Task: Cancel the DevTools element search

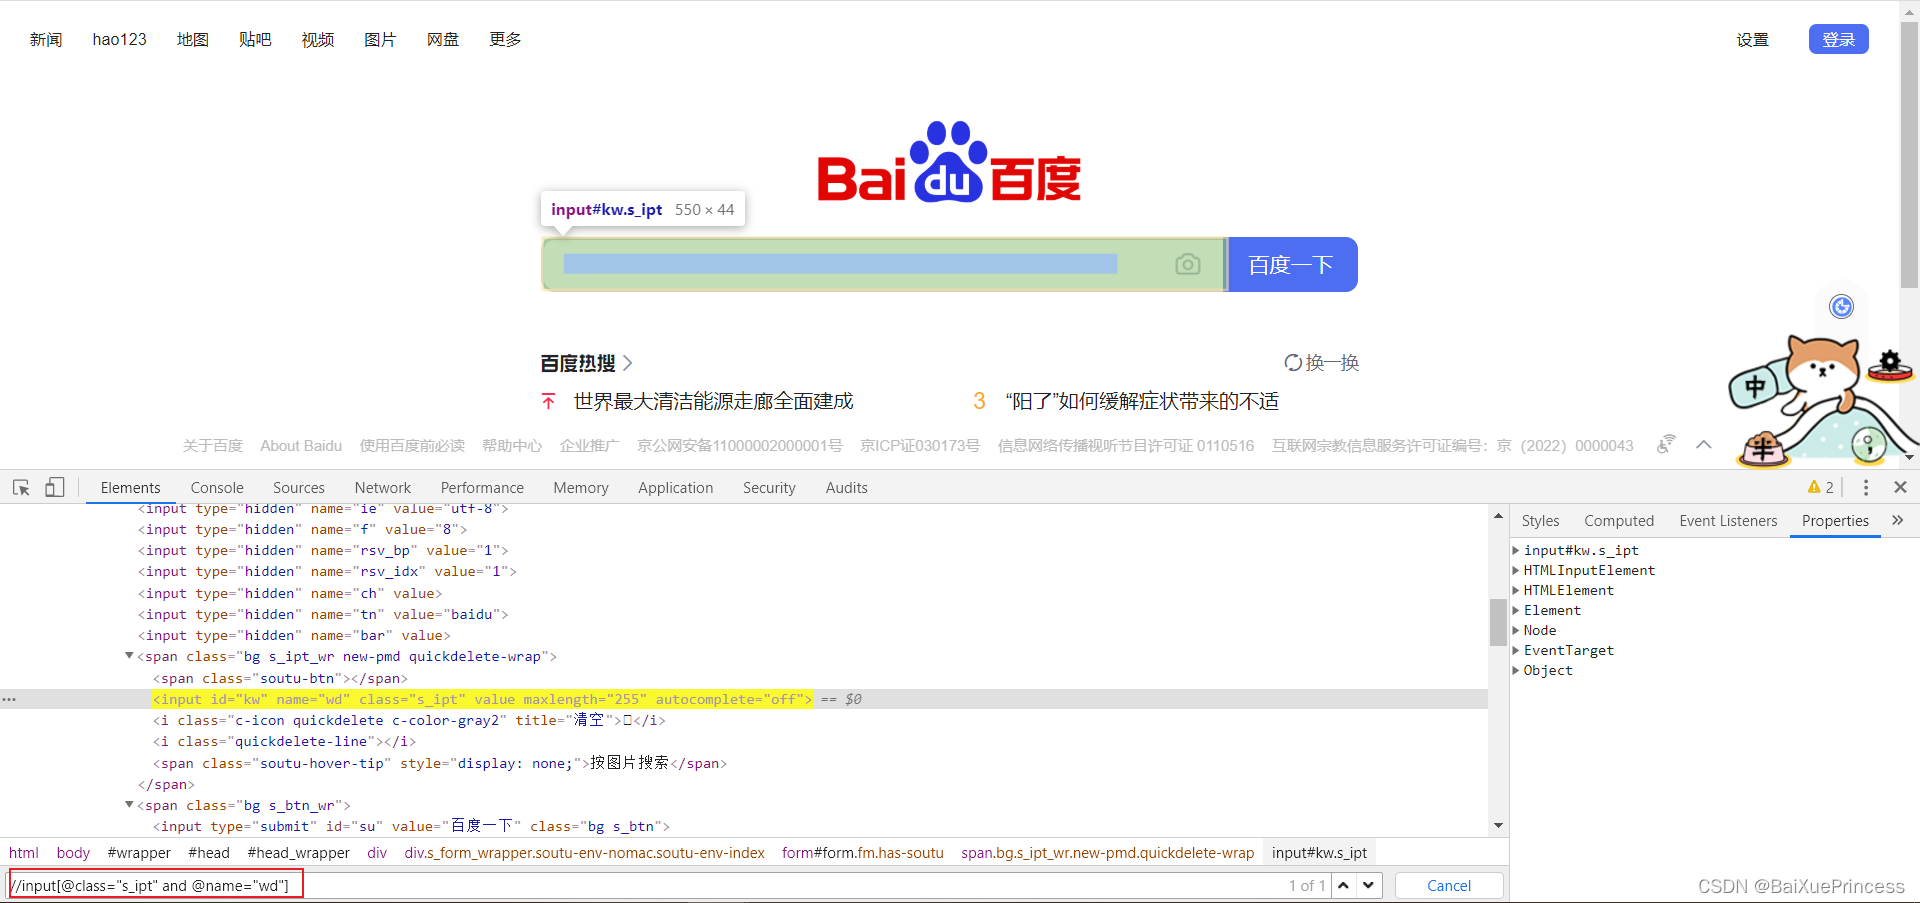Action: click(1448, 885)
